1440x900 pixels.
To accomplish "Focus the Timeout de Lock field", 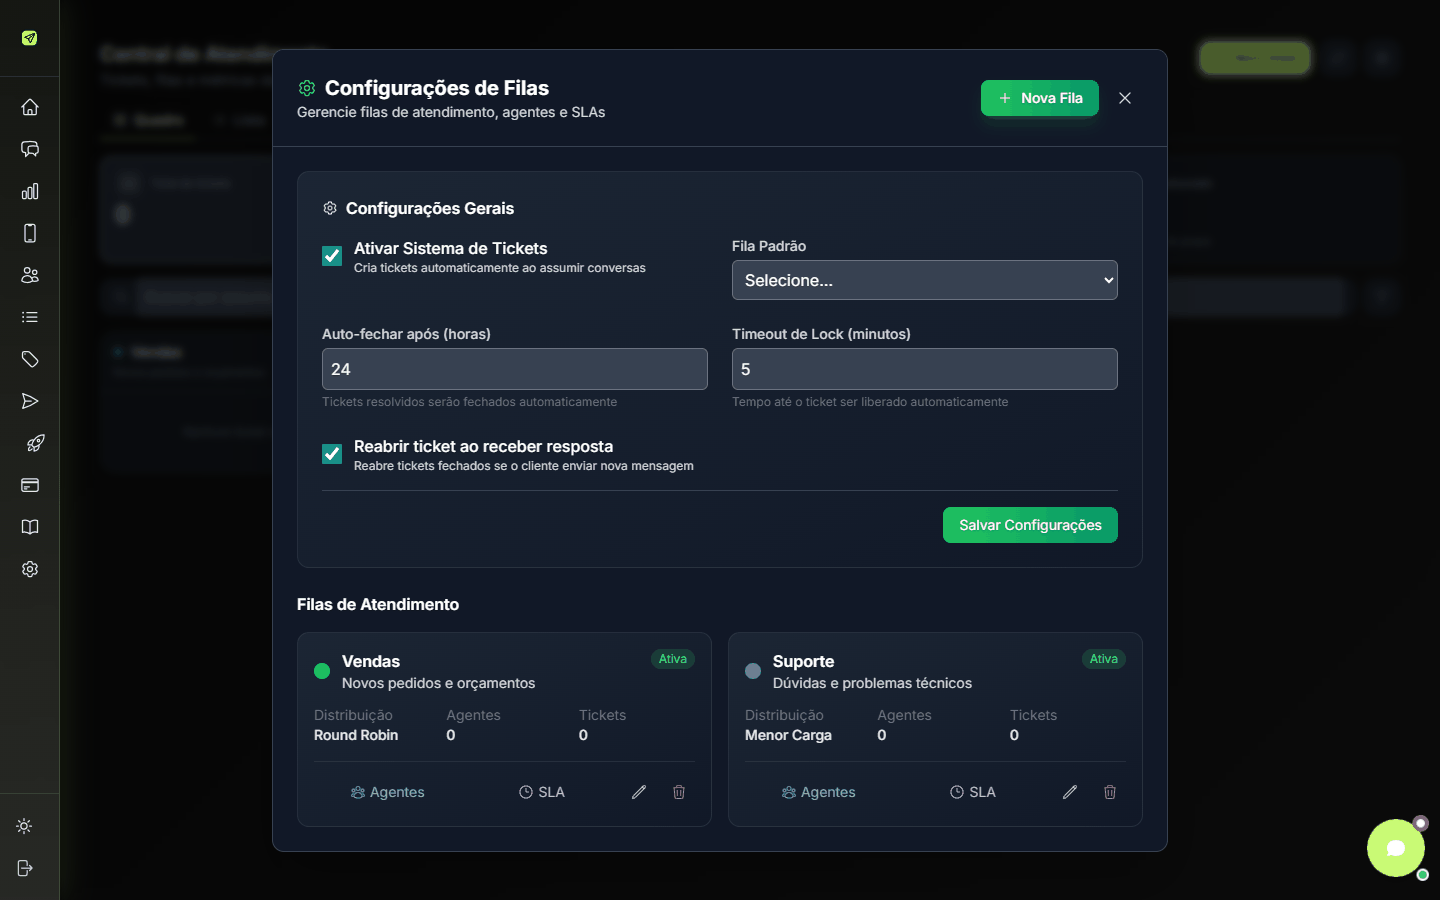I will coord(925,369).
